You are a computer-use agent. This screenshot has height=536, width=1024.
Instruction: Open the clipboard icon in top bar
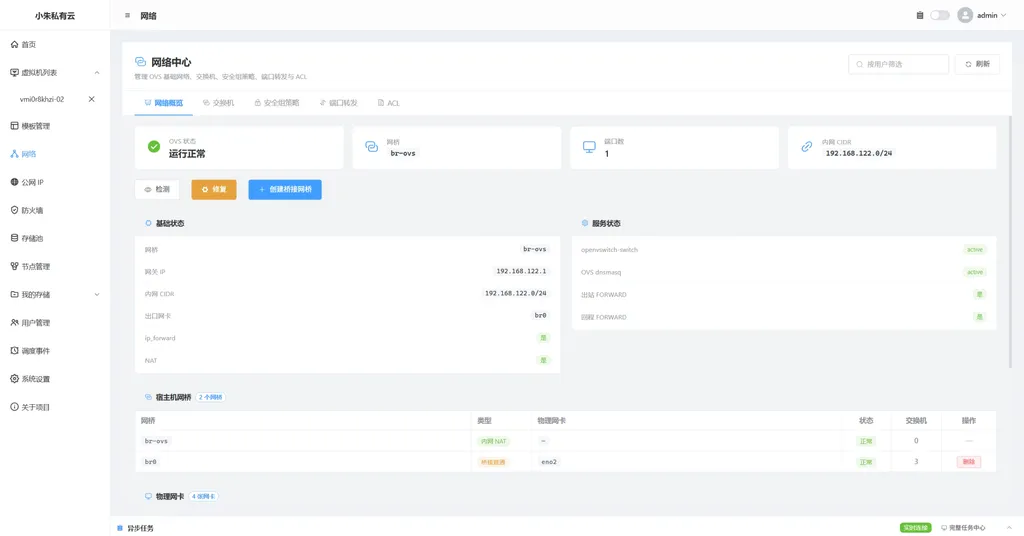coord(920,15)
